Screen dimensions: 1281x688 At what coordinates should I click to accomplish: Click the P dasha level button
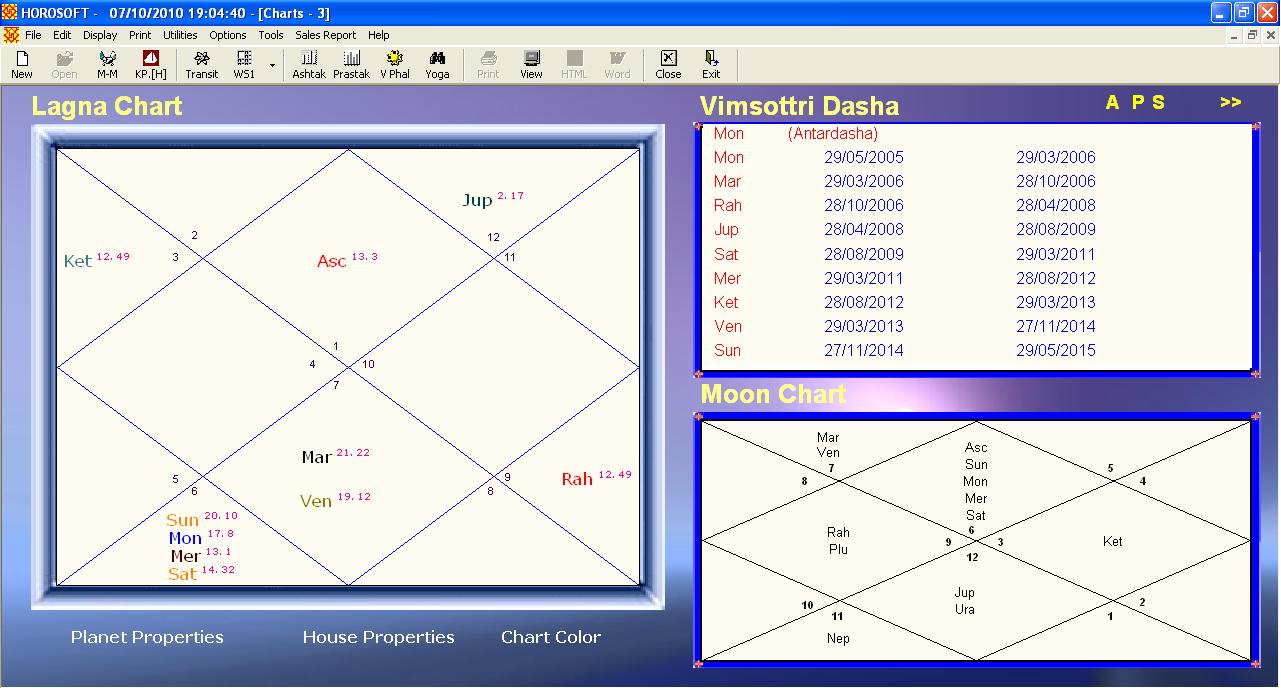[1137, 102]
